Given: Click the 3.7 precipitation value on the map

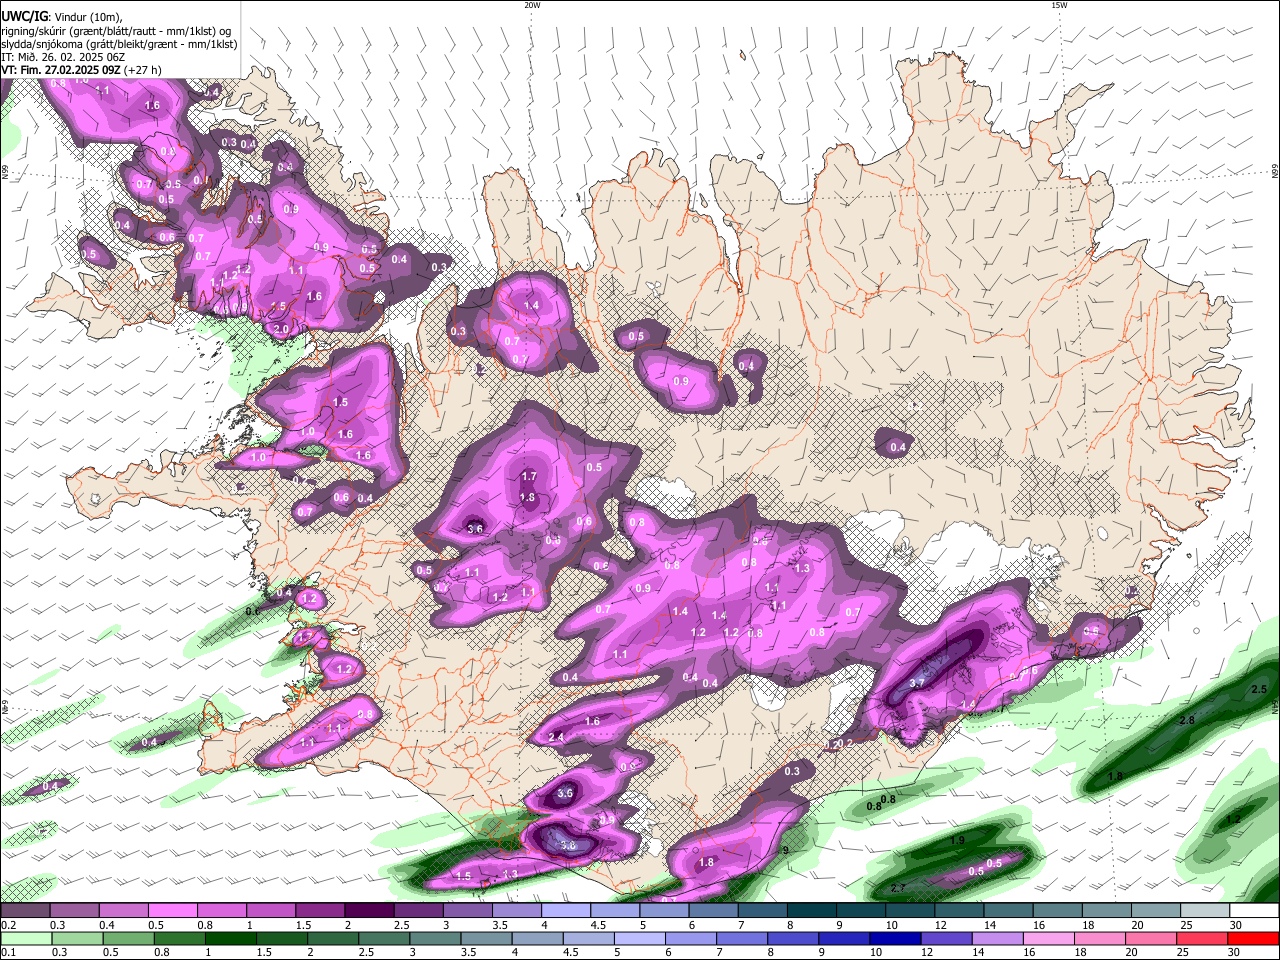Looking at the screenshot, I should coord(917,683).
